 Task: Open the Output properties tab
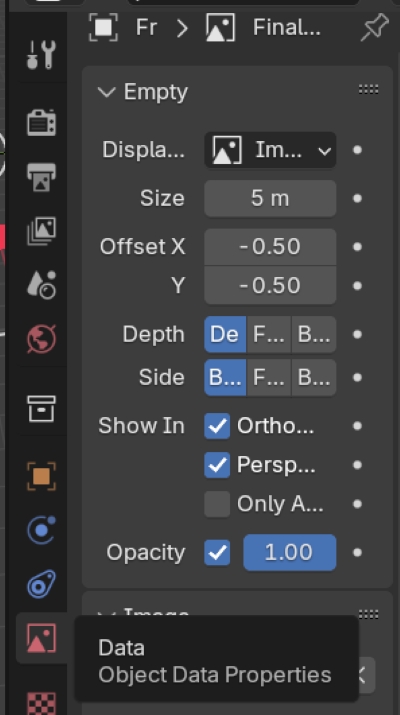[x=41, y=177]
